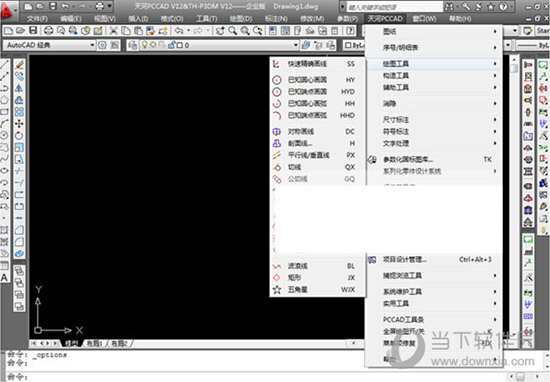Switch to the 模型 model tab
The width and height of the screenshot is (550, 382).
click(x=71, y=343)
